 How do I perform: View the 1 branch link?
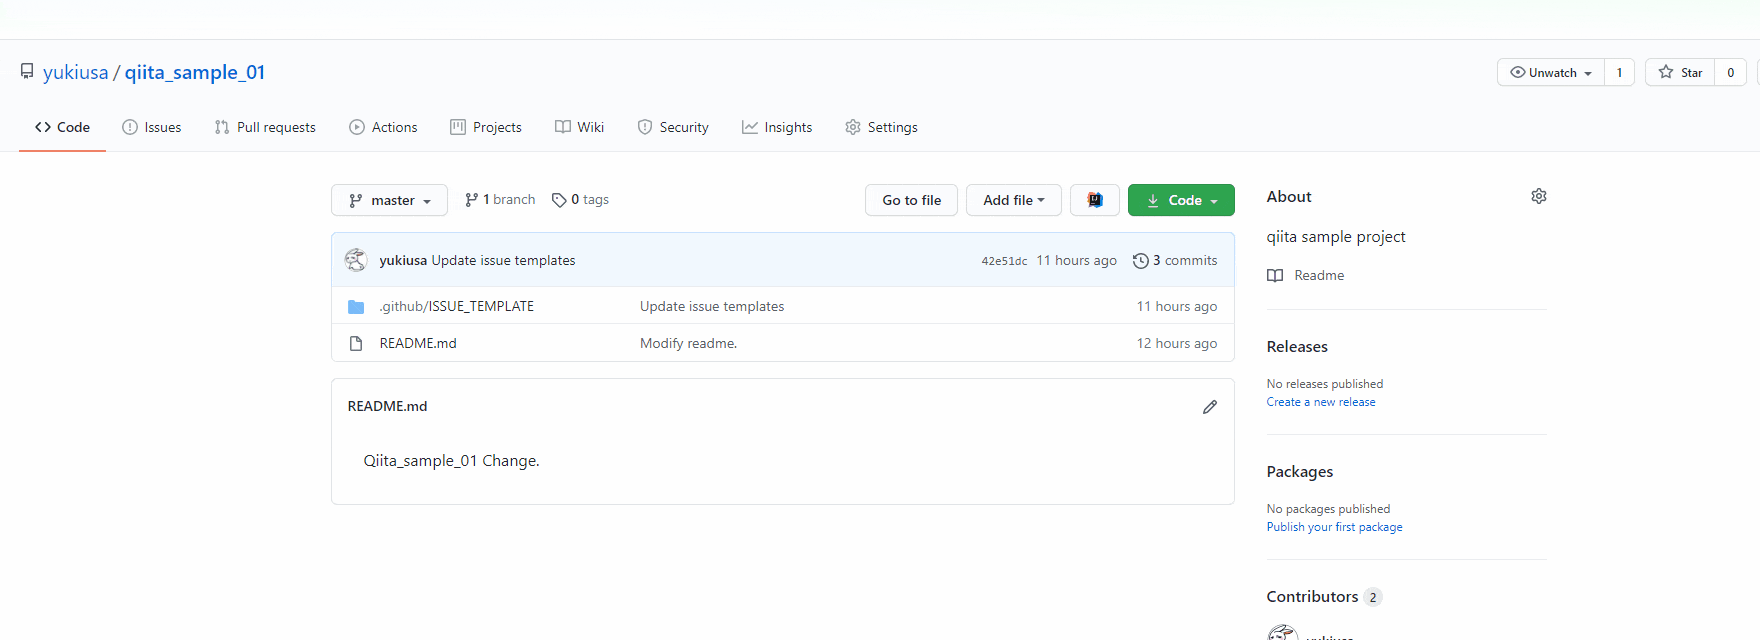[x=500, y=200]
